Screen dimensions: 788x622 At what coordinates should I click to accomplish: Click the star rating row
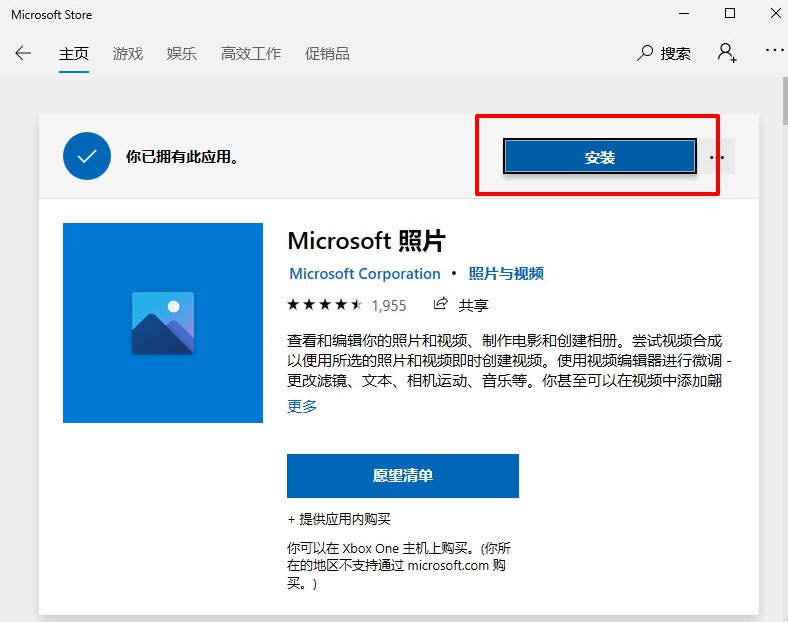(325, 304)
